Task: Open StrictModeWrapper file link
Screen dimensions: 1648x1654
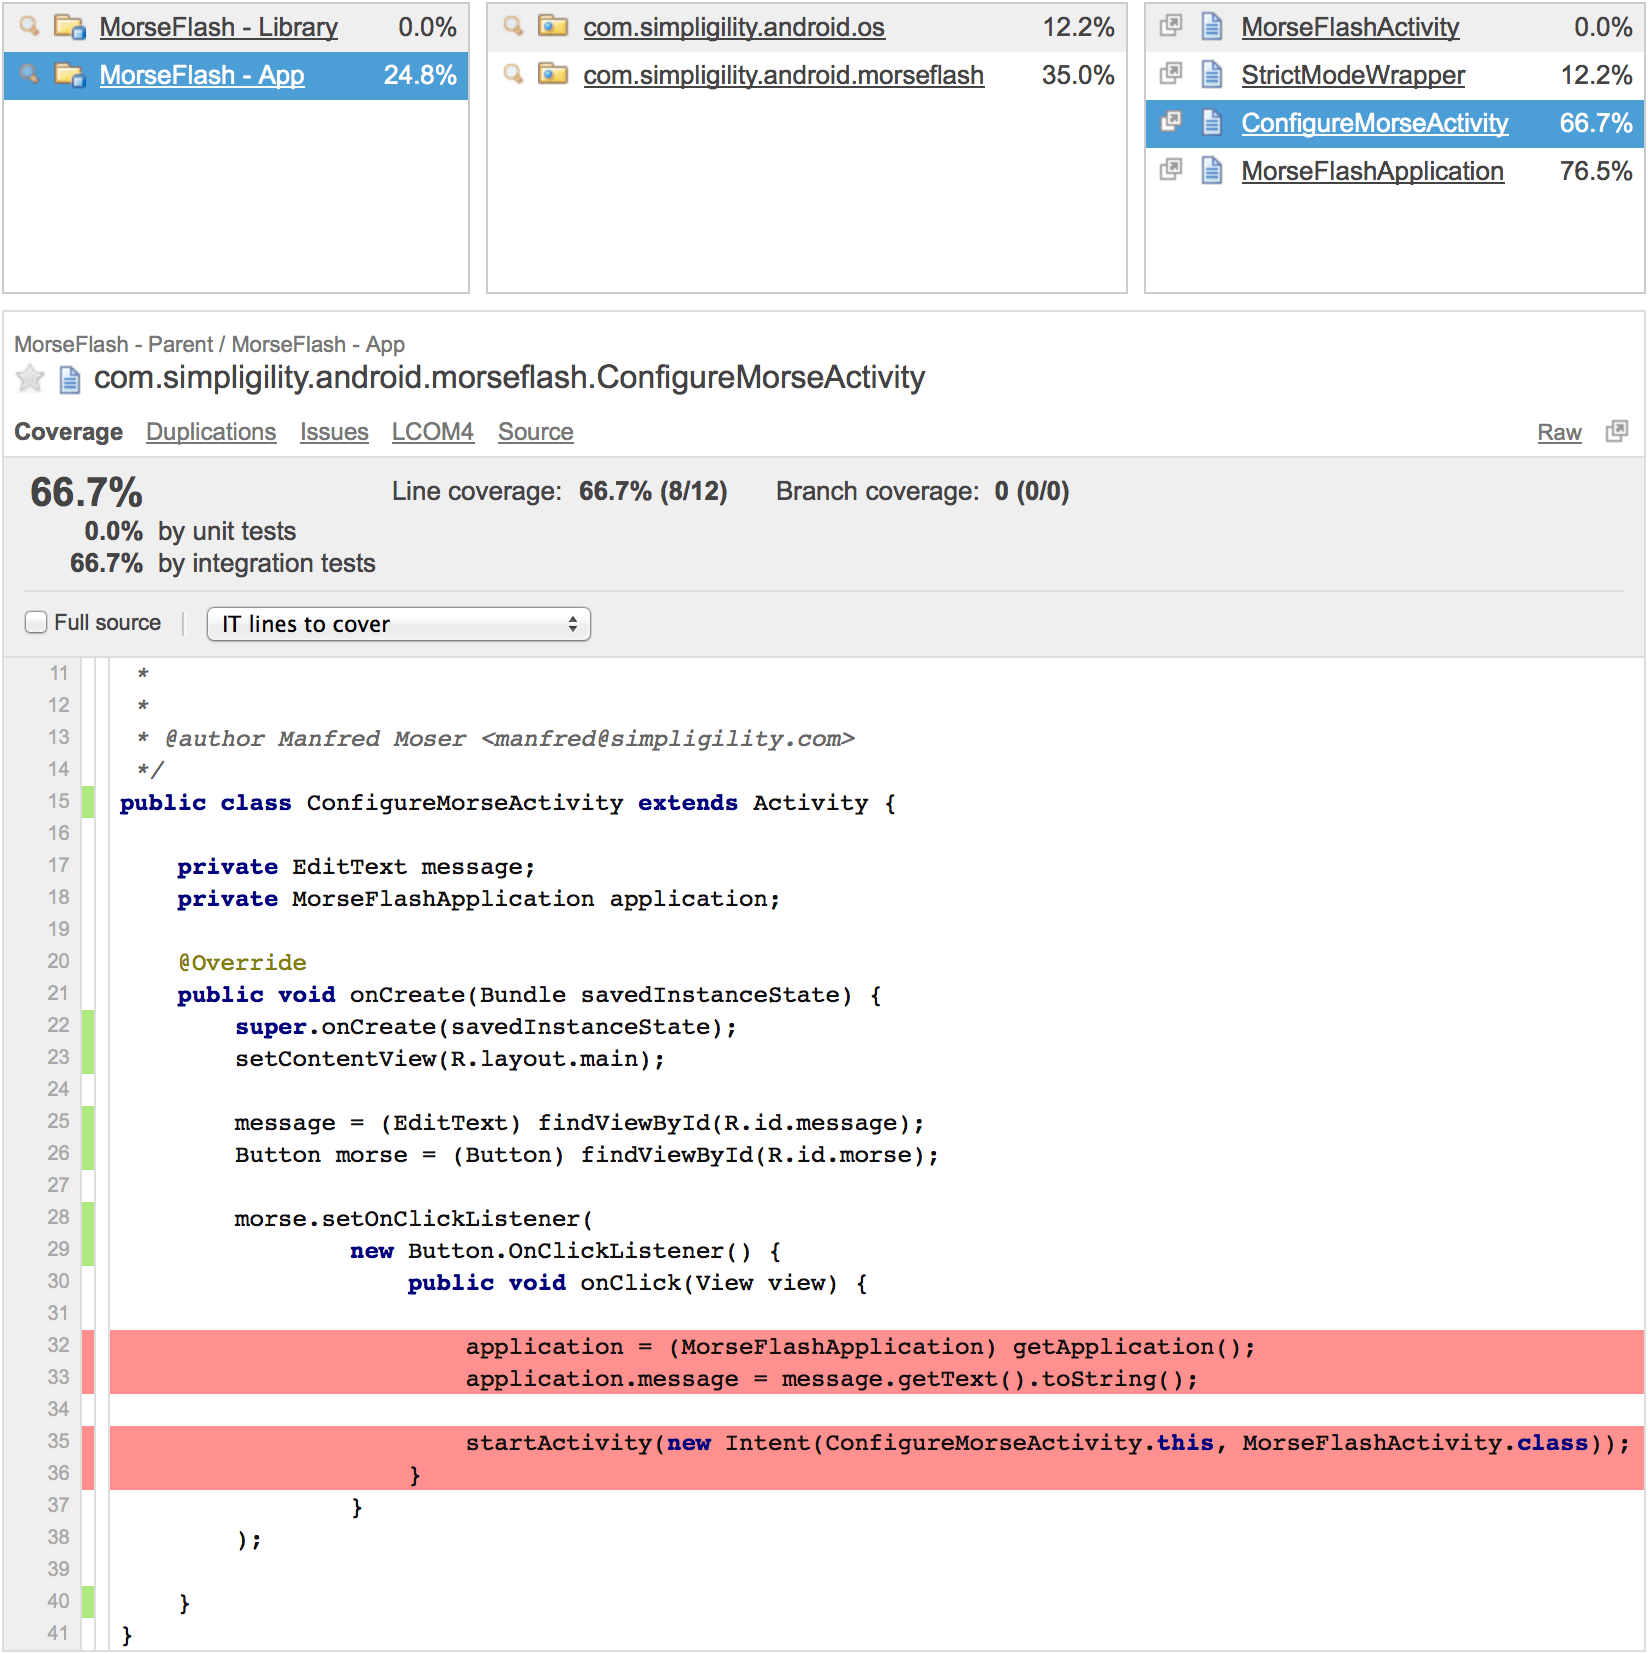Action: (1352, 75)
